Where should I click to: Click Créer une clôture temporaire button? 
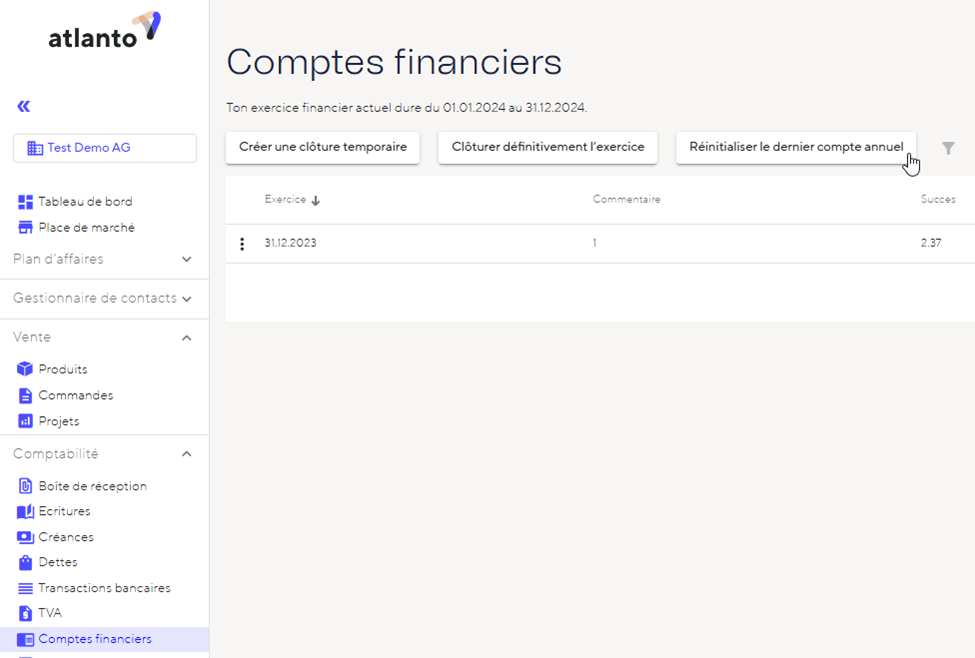click(x=322, y=147)
